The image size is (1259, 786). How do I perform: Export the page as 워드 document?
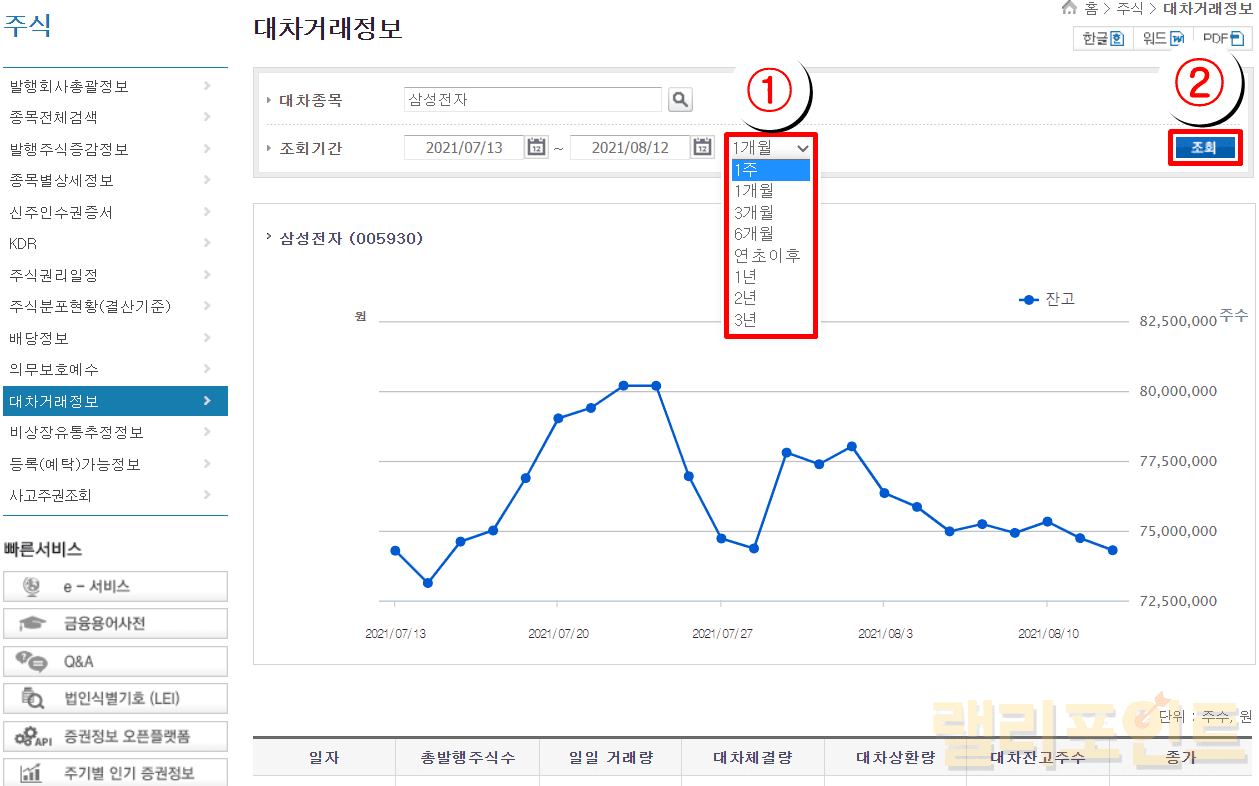(1164, 39)
